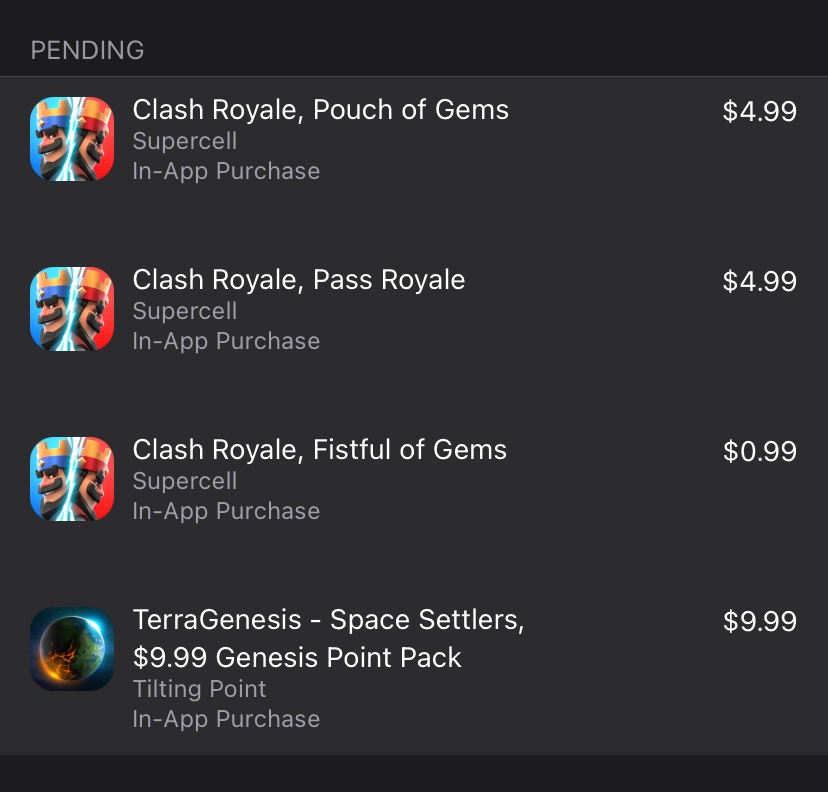Tap the $0.99 price for Fistful of Gems
Image resolution: width=828 pixels, height=792 pixels.
759,451
